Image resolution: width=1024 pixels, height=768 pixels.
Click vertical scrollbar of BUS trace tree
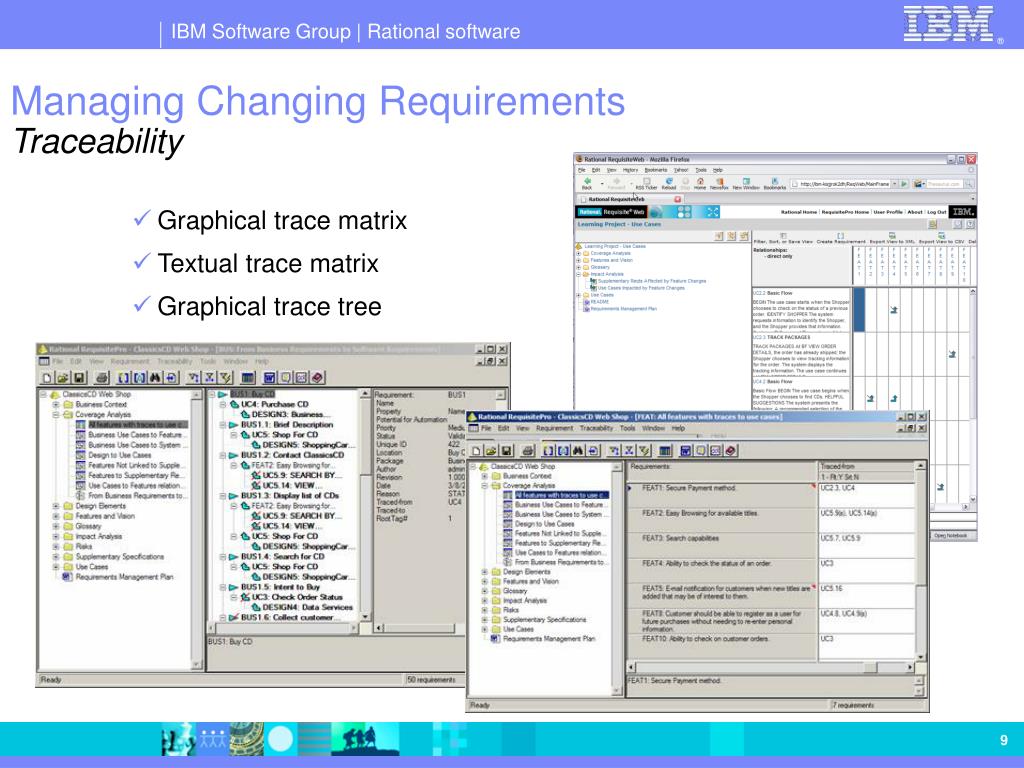365,504
